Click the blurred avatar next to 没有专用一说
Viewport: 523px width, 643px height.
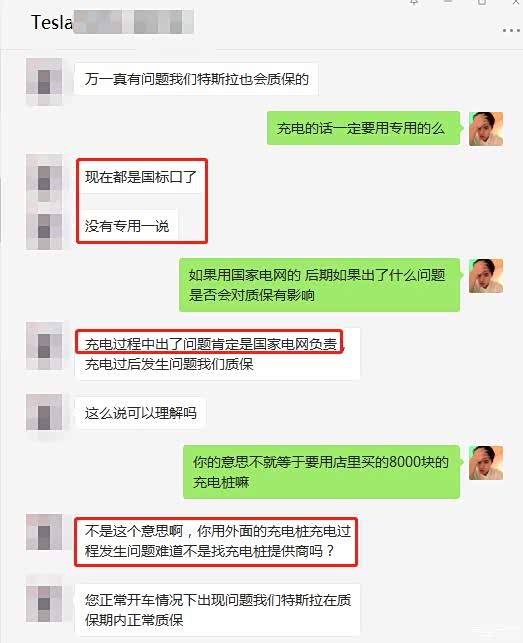(x=44, y=226)
